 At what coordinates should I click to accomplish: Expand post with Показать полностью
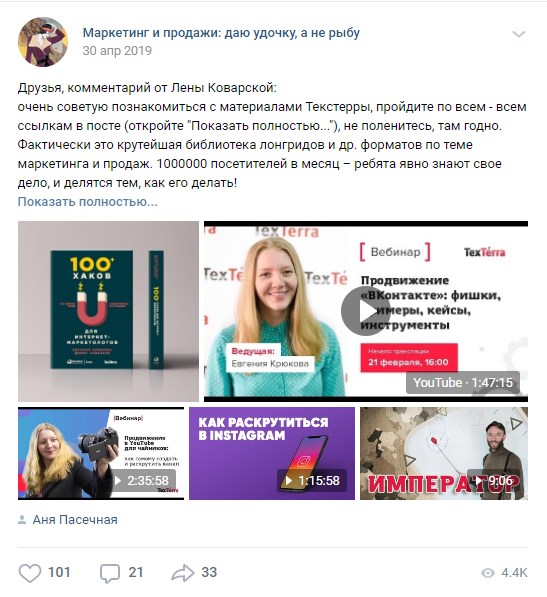(x=88, y=201)
